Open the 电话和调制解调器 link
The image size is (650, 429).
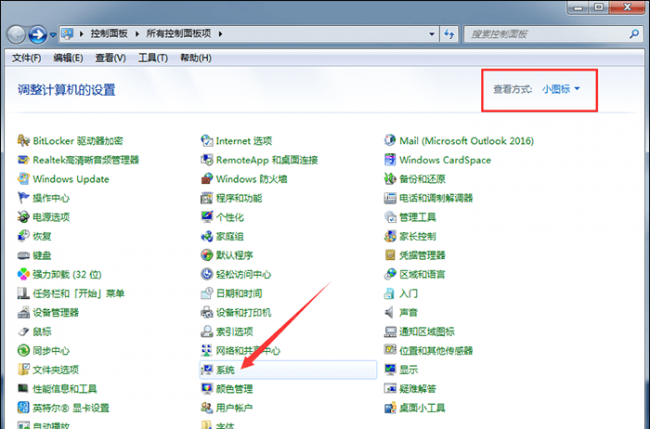pyautogui.click(x=436, y=198)
